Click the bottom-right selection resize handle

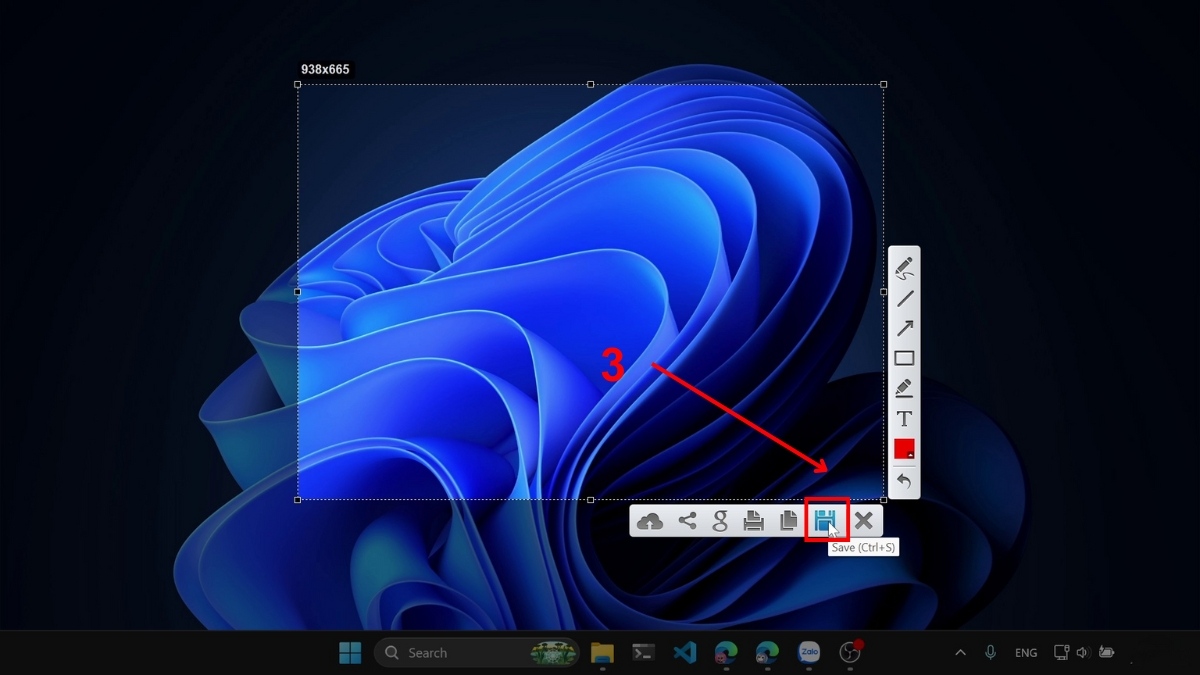pos(883,499)
